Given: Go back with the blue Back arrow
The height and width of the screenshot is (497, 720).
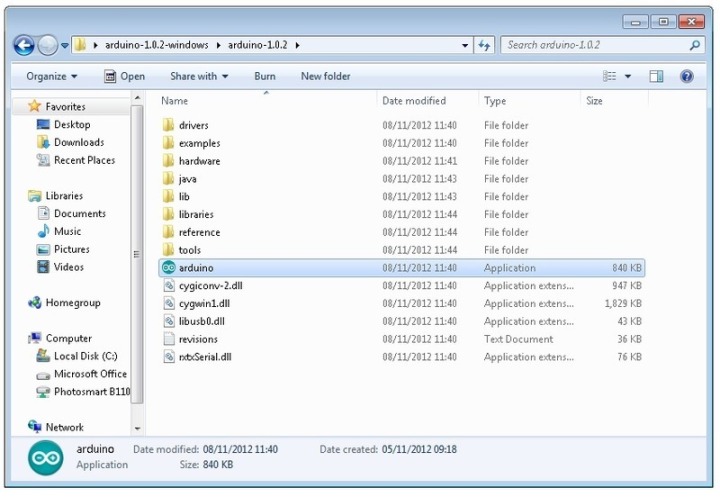Looking at the screenshot, I should coord(24,45).
